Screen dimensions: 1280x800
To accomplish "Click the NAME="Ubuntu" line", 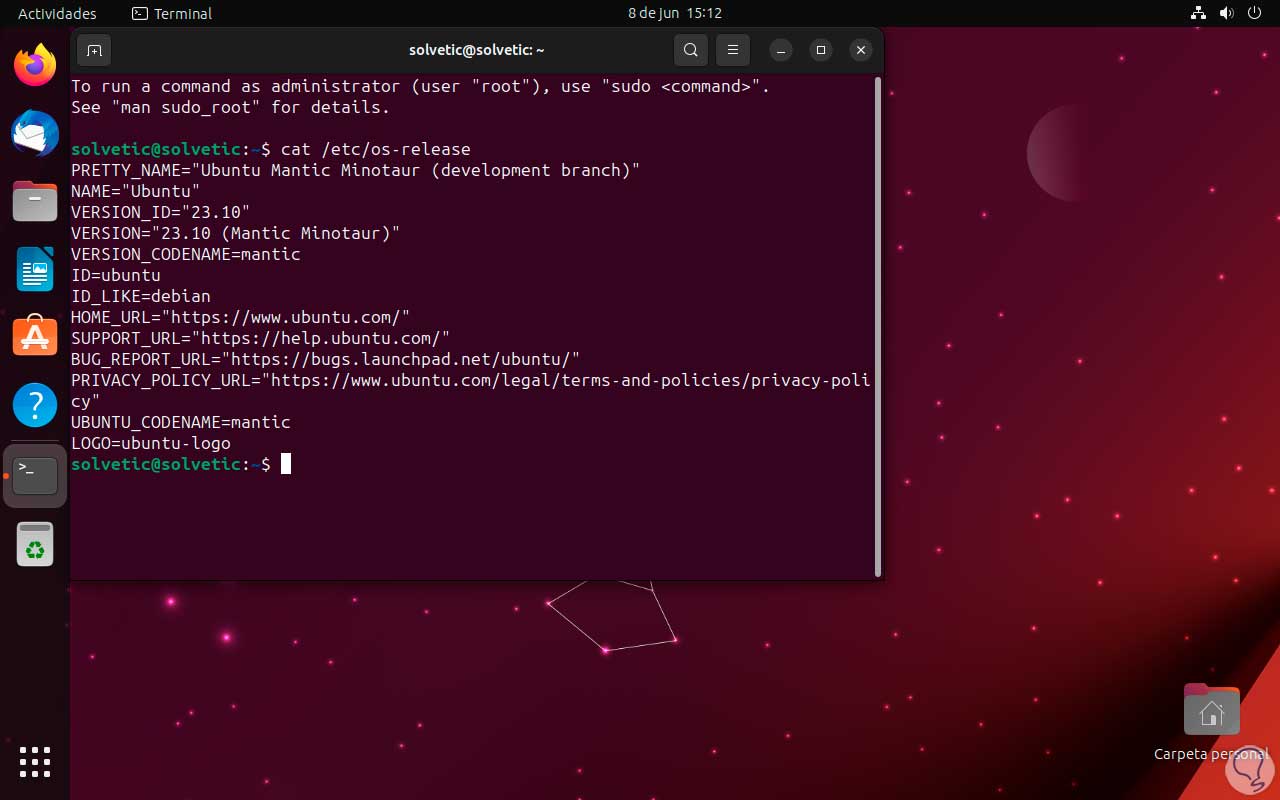I will pos(136,191).
